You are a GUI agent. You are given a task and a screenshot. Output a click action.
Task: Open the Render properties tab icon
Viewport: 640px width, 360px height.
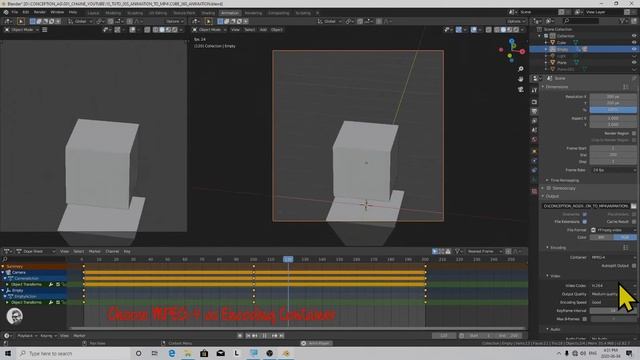point(535,102)
